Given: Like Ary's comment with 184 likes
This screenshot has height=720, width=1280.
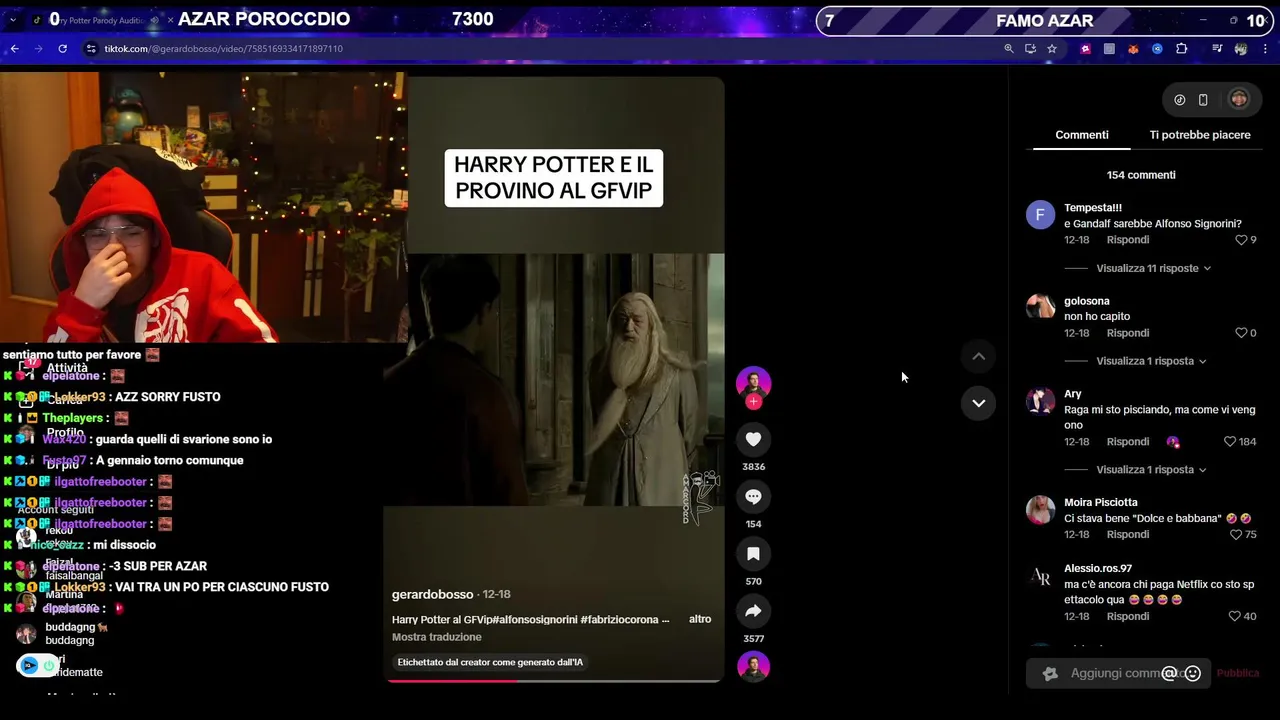Looking at the screenshot, I should tap(1230, 441).
